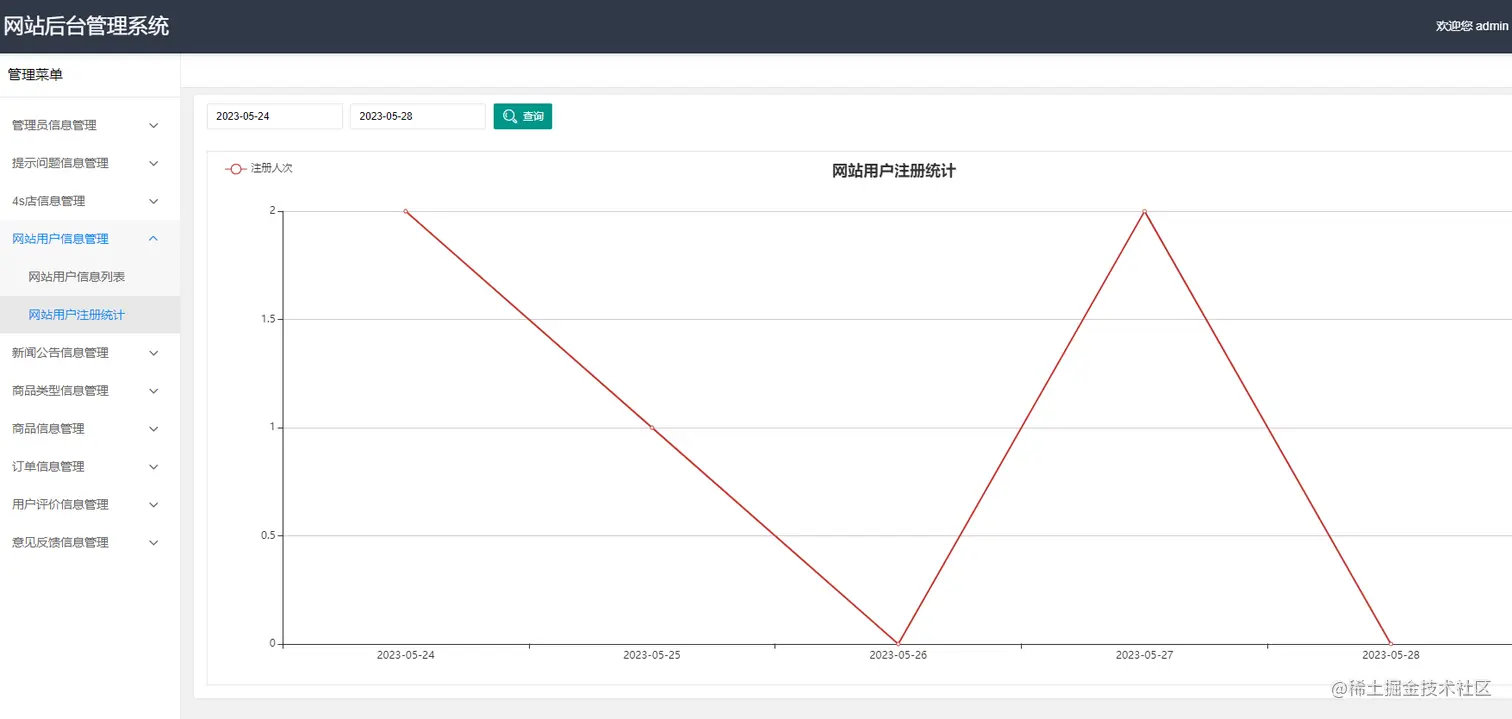Click the 查询 search button
This screenshot has width=1512, height=719.
(523, 116)
